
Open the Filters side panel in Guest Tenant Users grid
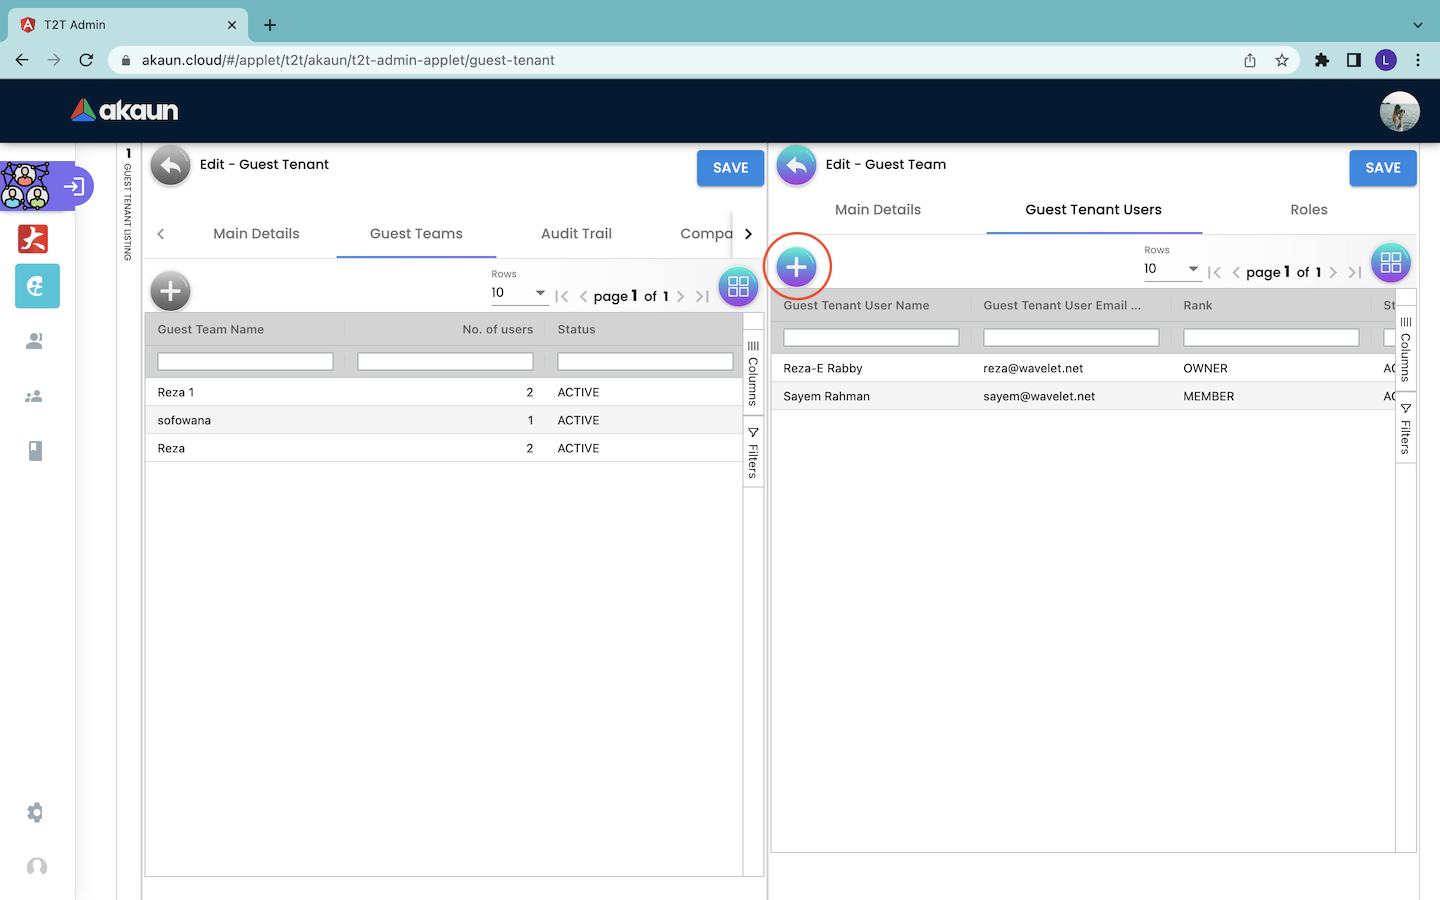pyautogui.click(x=1405, y=429)
